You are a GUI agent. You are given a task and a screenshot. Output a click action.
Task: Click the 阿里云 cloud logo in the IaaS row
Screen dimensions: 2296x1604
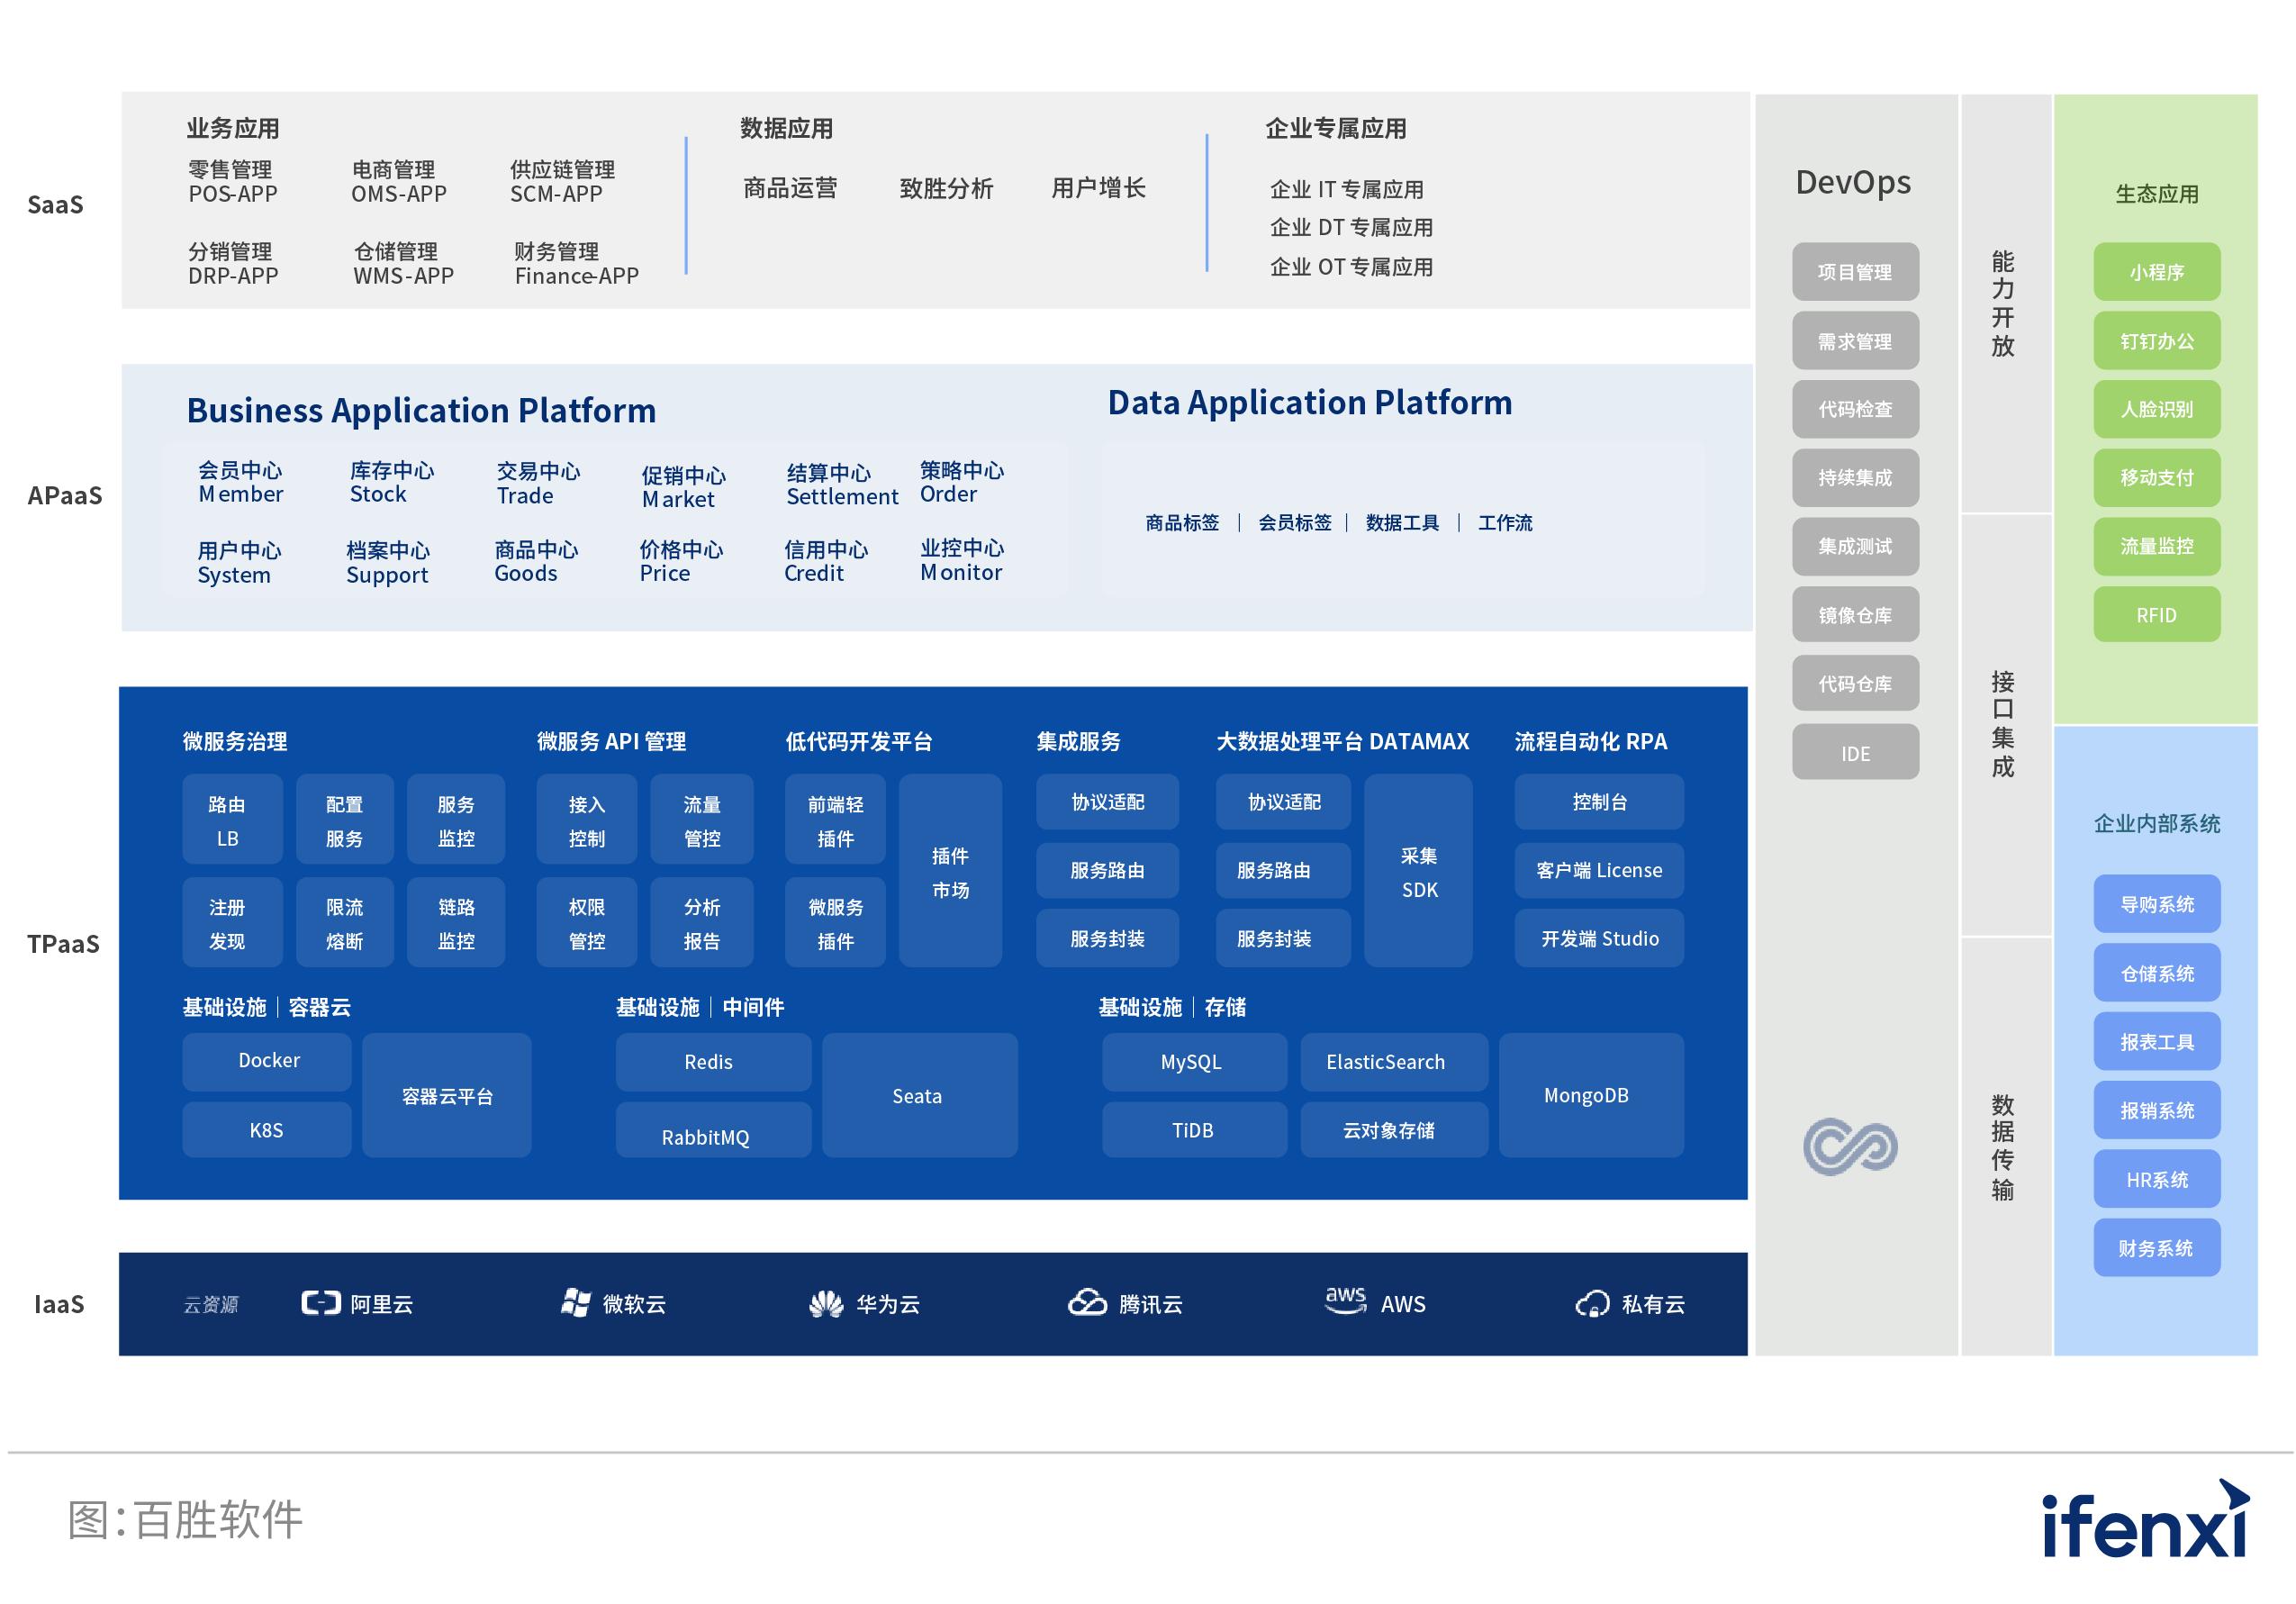(320, 1304)
